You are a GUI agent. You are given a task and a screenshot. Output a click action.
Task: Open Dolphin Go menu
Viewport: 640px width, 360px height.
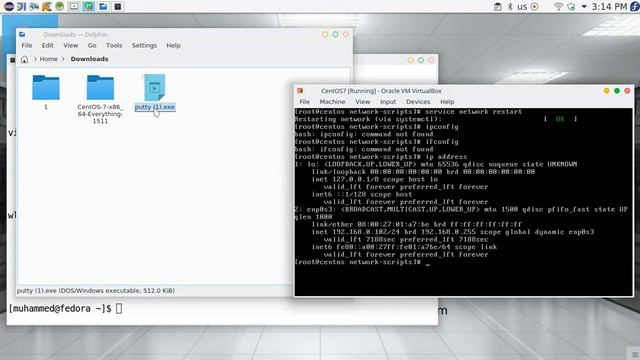92,45
